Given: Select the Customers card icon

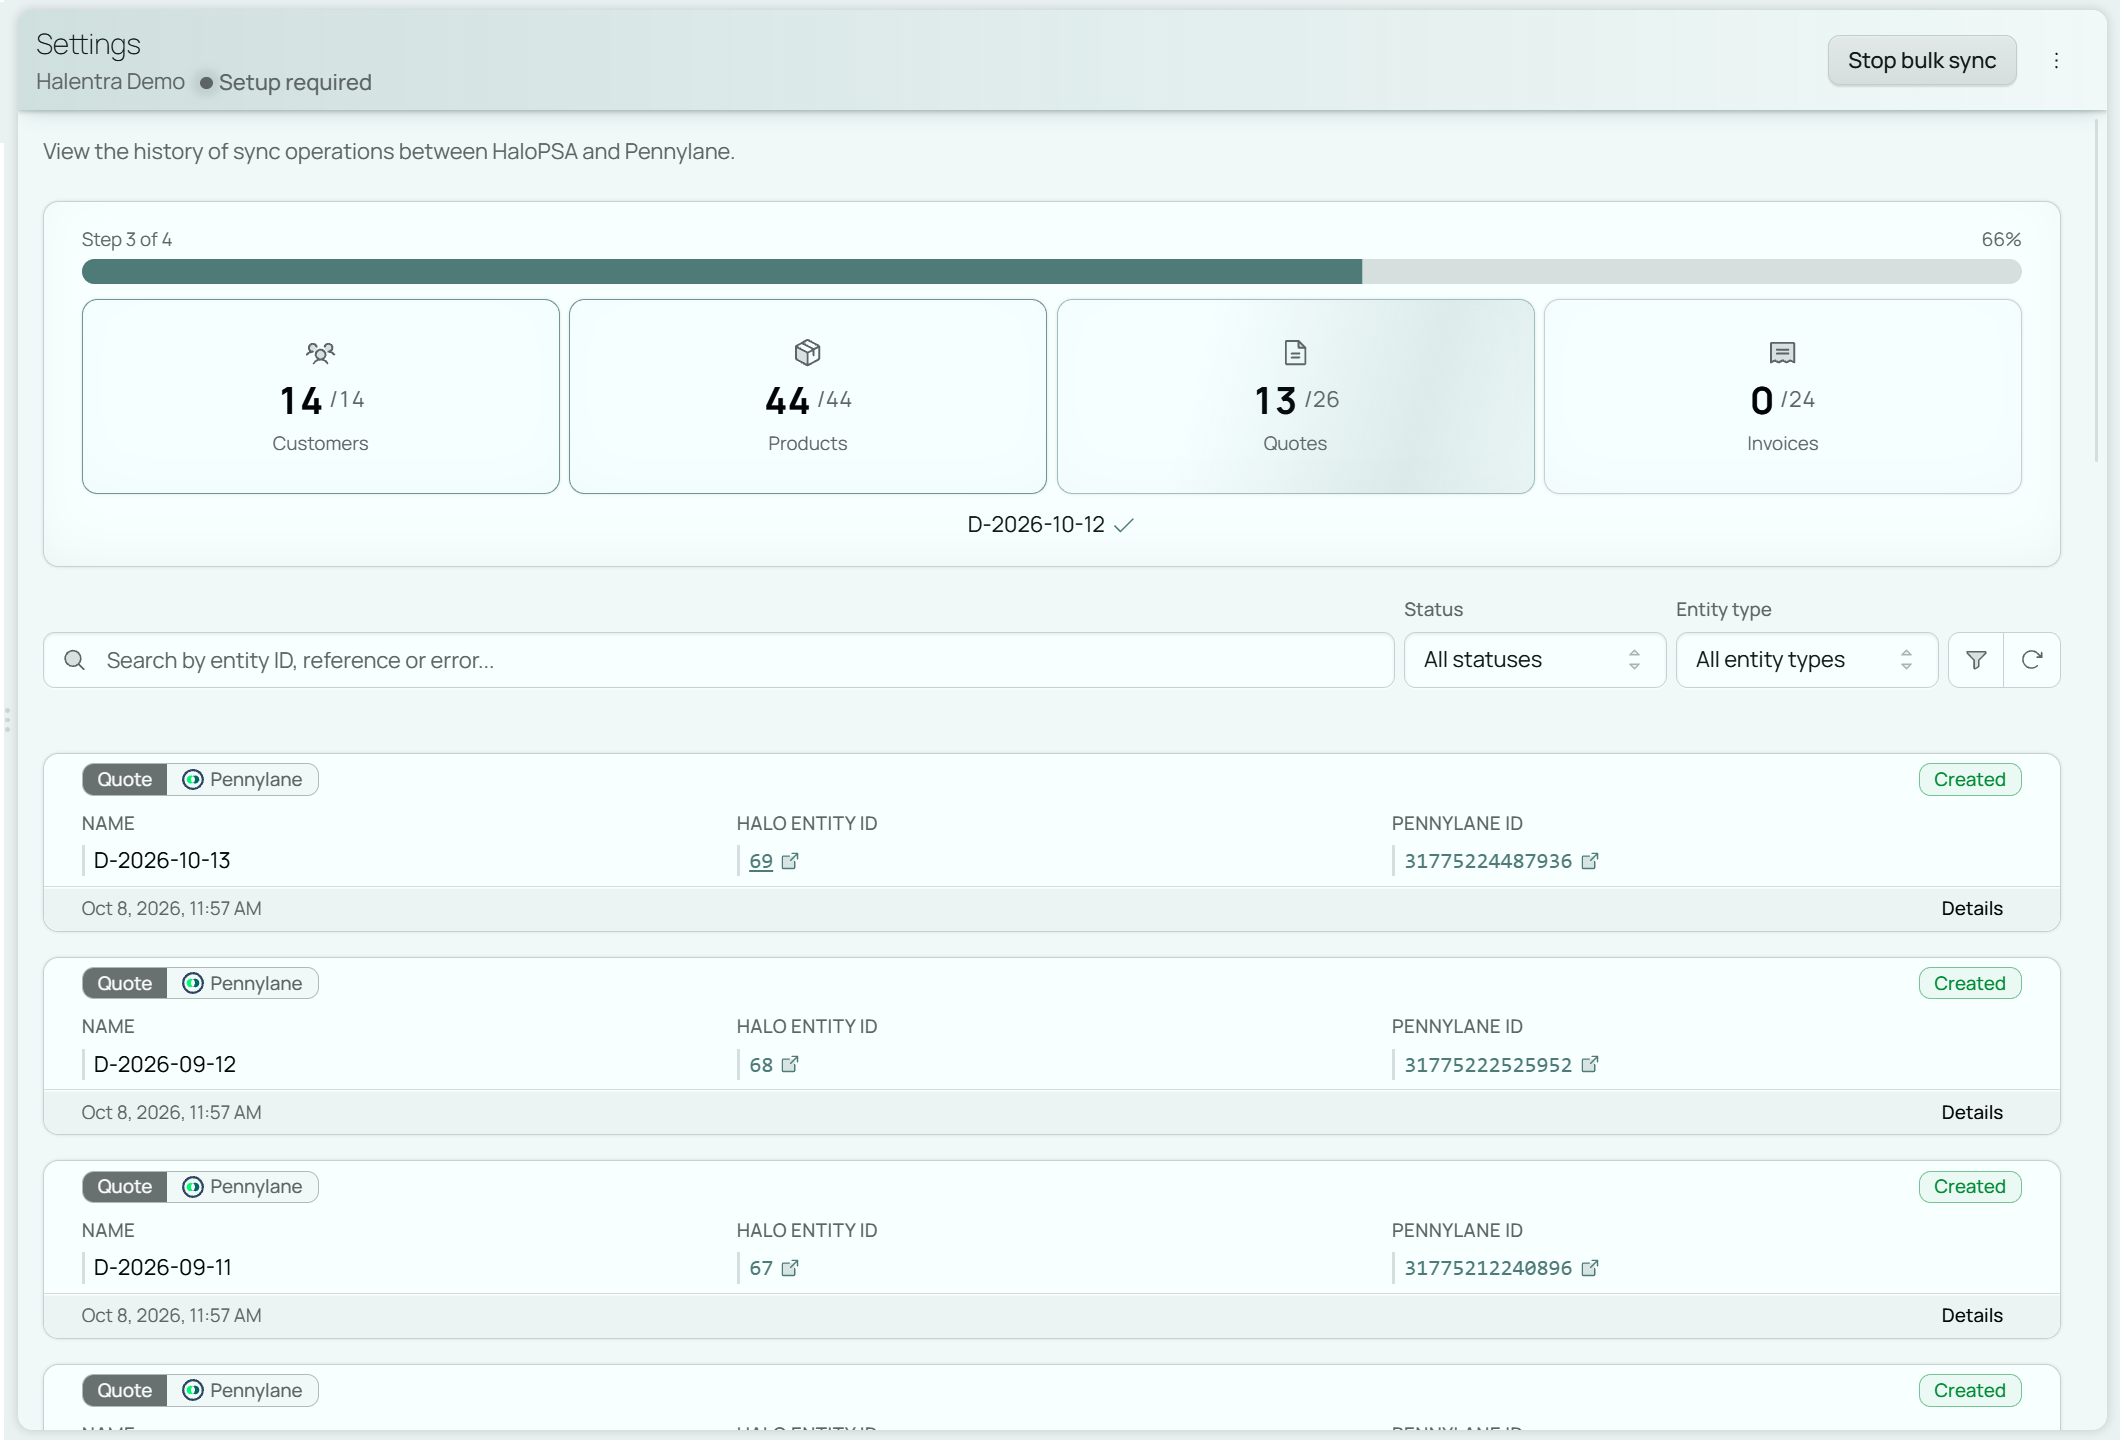Looking at the screenshot, I should pyautogui.click(x=320, y=352).
